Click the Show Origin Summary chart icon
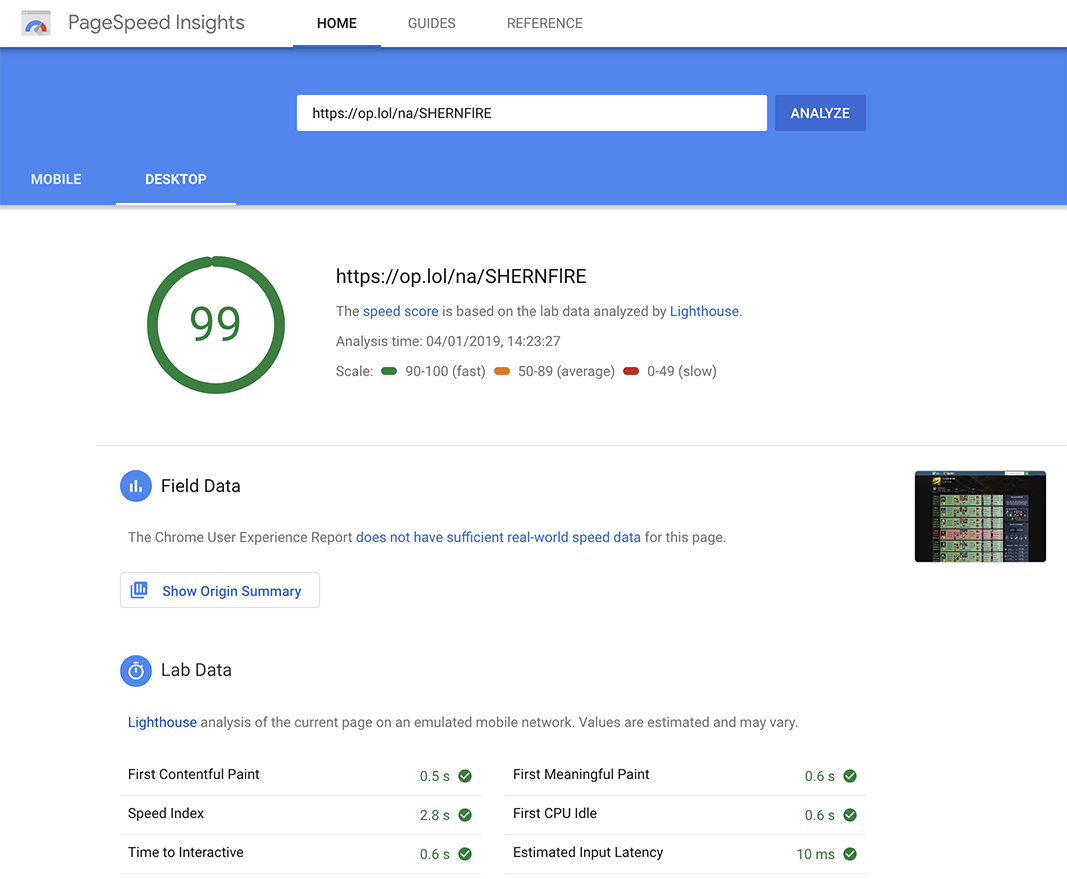 (x=139, y=590)
